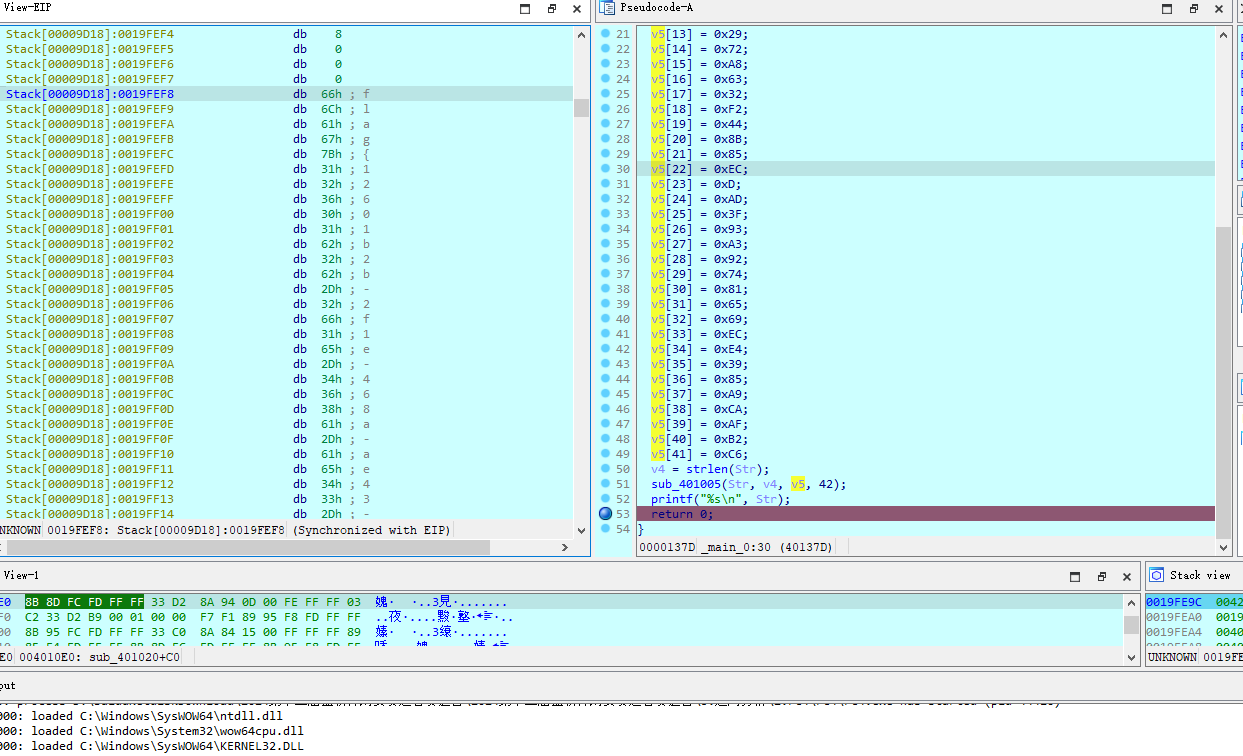Remove the active breakpoint on line 53
This screenshot has width=1243, height=756.
pyautogui.click(x=606, y=514)
